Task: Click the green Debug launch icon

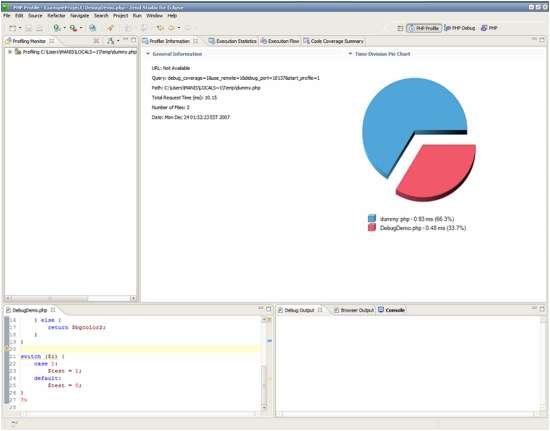Action: click(x=56, y=28)
